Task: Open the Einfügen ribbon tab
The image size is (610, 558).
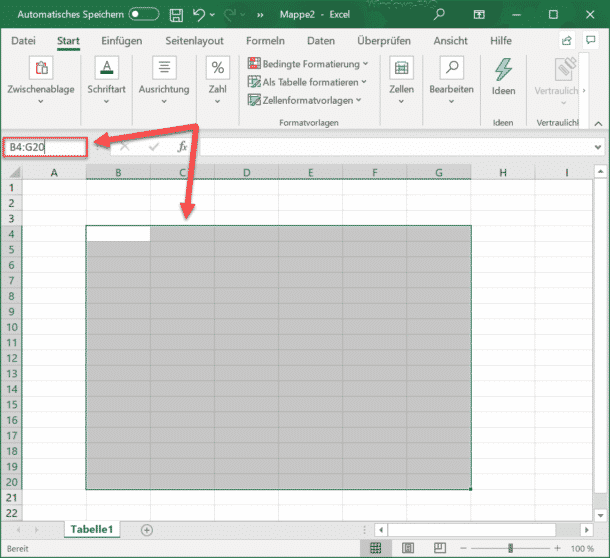Action: (122, 41)
